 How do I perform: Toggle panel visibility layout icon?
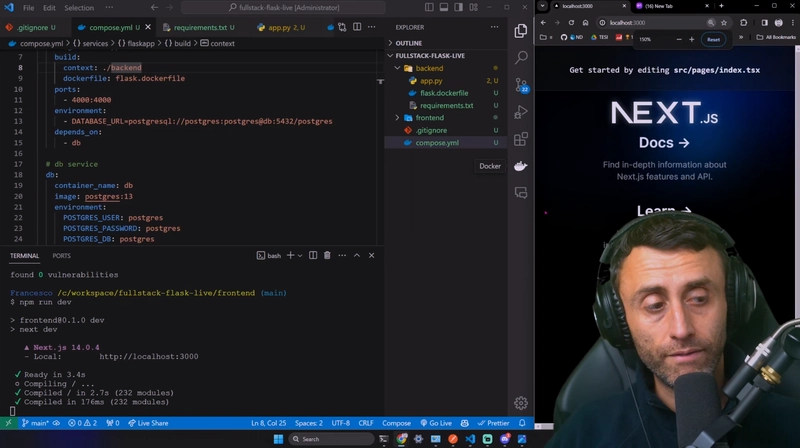[444, 7]
